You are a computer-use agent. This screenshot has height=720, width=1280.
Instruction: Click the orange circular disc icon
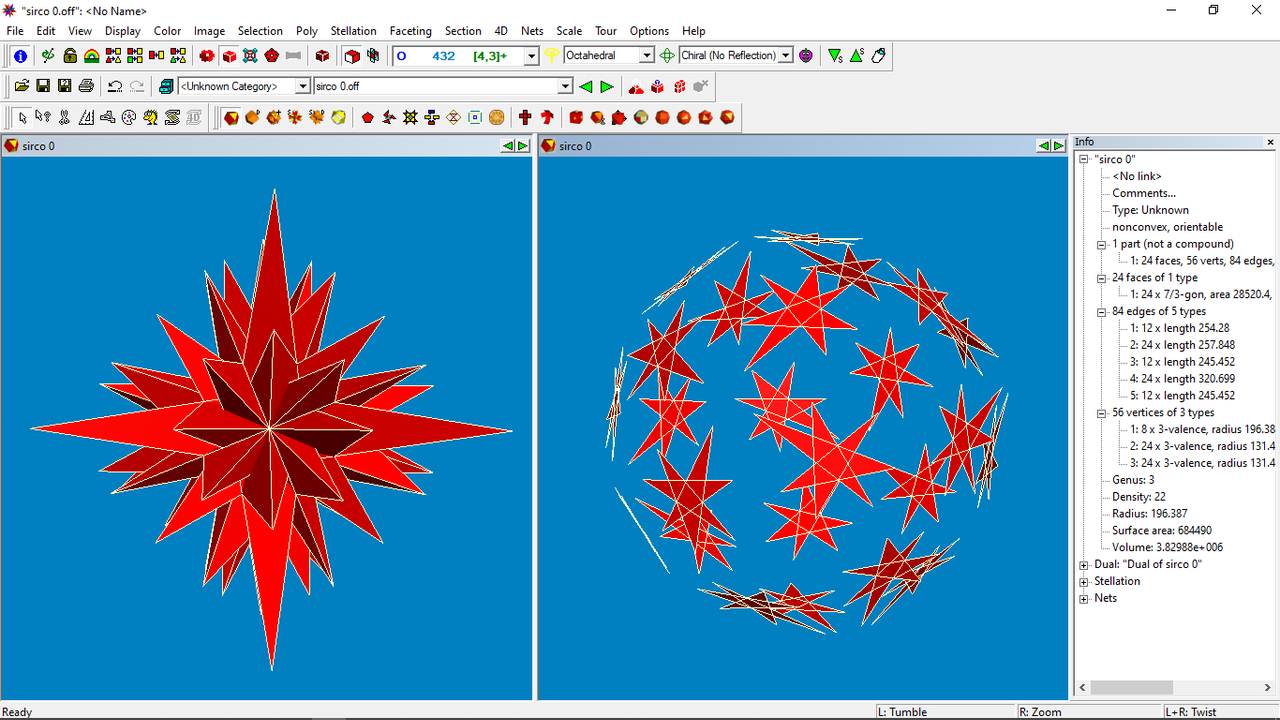(x=496, y=118)
